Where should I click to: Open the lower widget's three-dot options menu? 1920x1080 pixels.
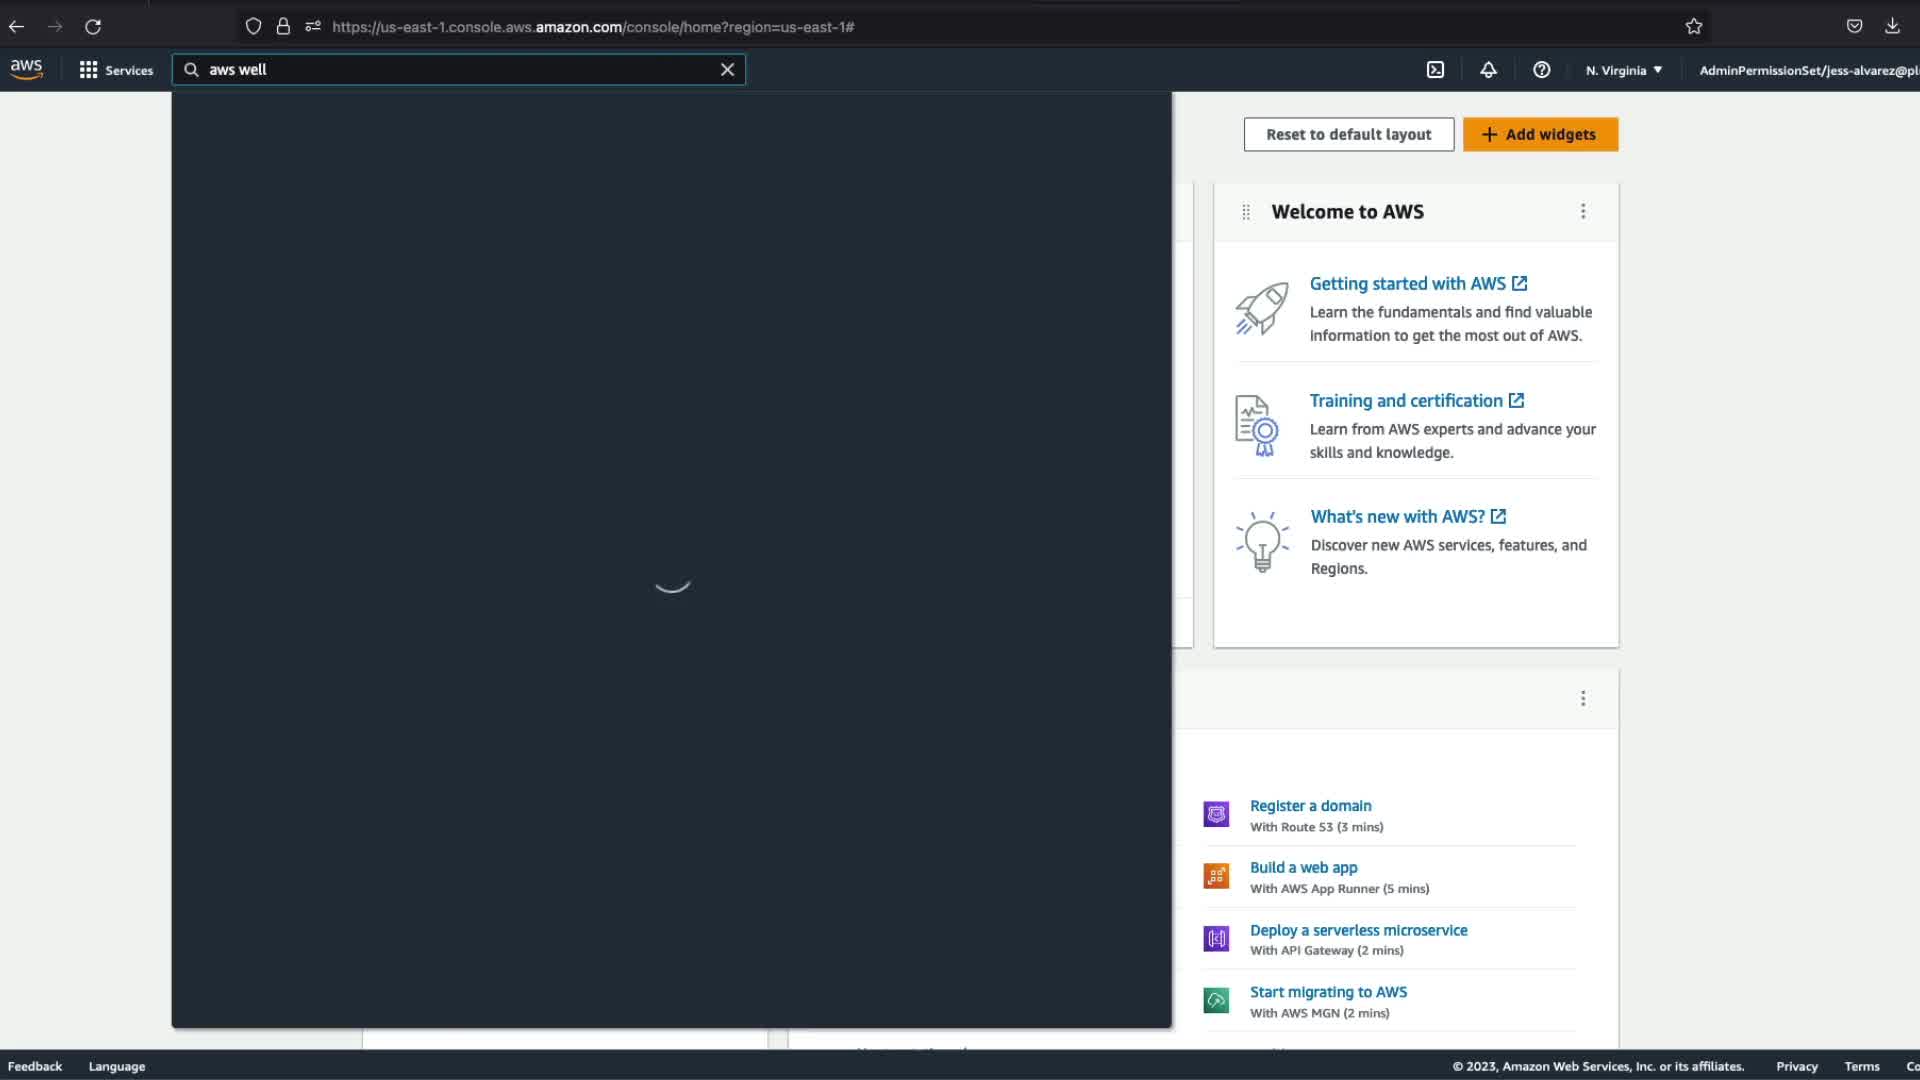coord(1582,698)
